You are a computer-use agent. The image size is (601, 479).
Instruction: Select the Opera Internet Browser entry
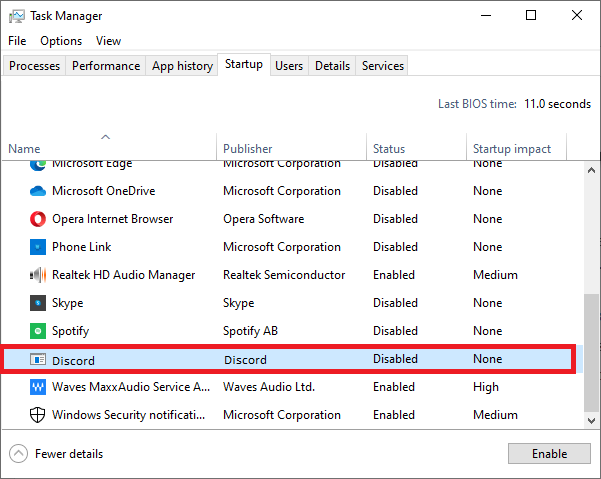click(113, 219)
